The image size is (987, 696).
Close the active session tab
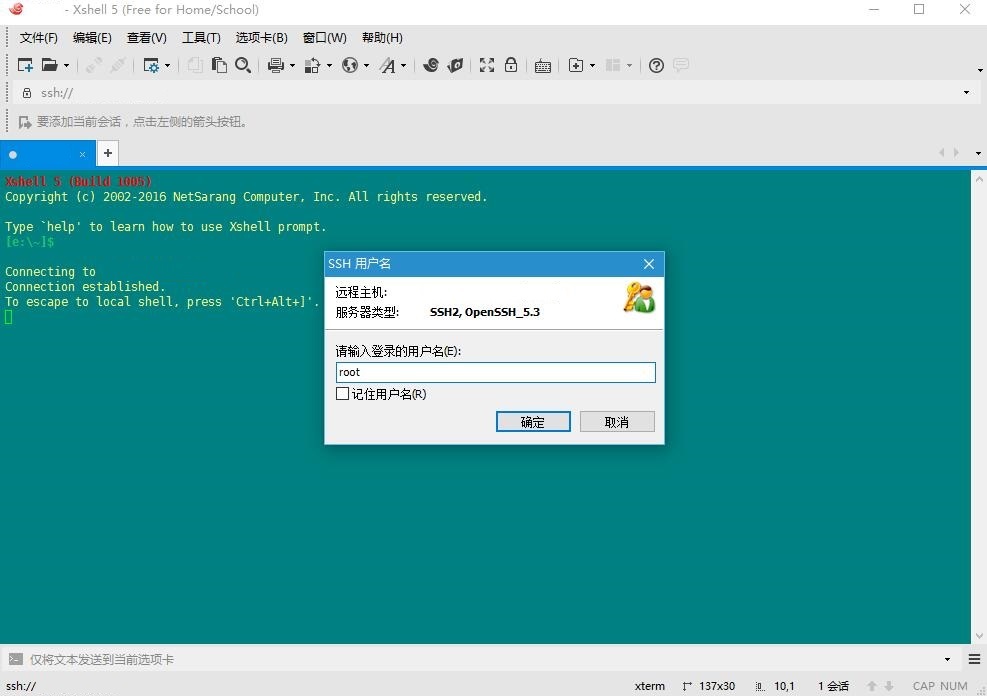click(x=82, y=154)
